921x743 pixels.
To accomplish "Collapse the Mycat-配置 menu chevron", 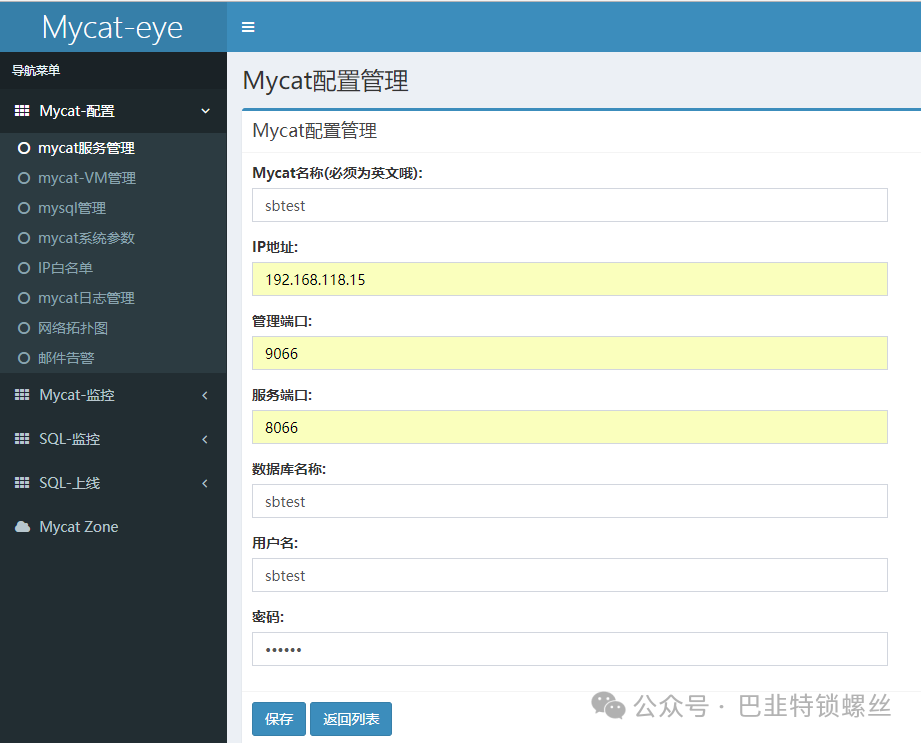I will tap(206, 111).
